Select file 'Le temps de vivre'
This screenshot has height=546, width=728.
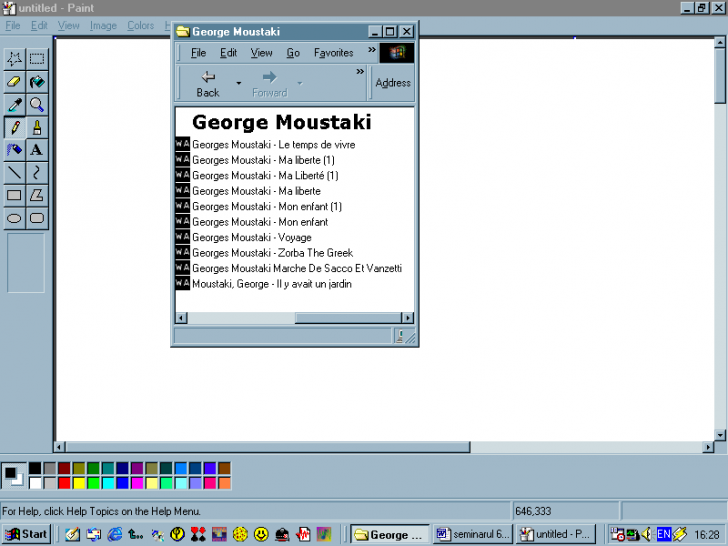coord(273,145)
